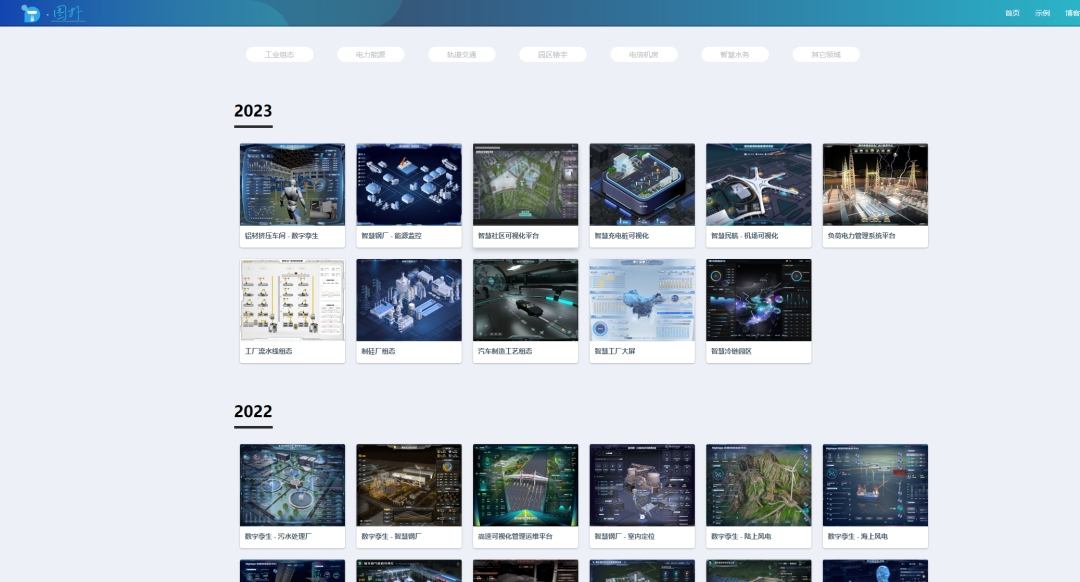
Task: Open the 首页 nav menu item
Action: coord(1012,13)
